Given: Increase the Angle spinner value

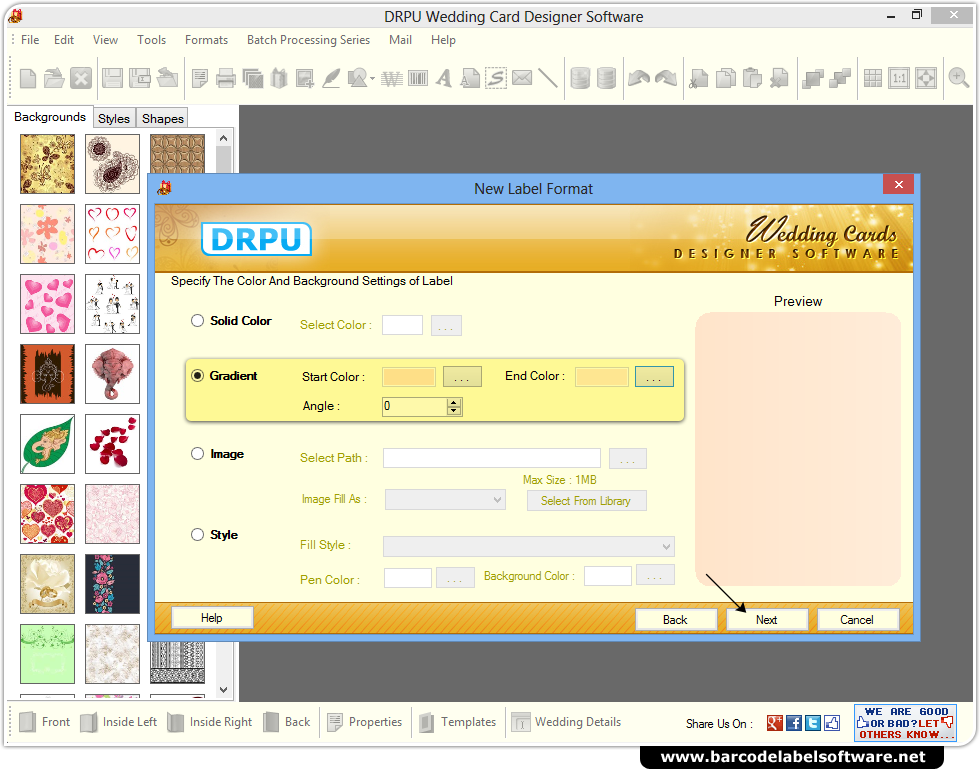Looking at the screenshot, I should tap(454, 402).
